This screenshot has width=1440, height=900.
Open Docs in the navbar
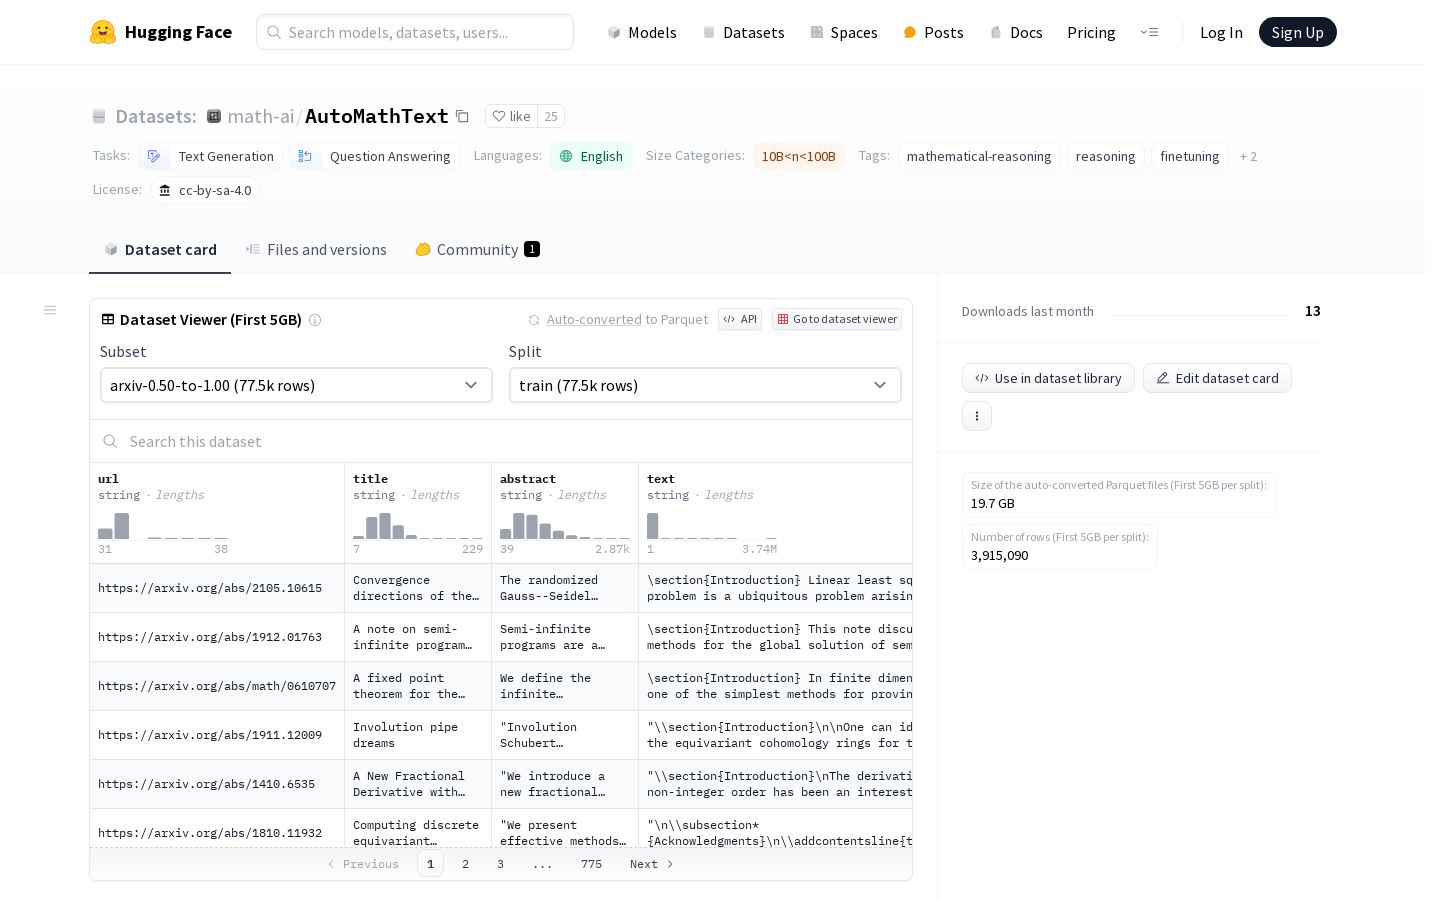point(1015,32)
